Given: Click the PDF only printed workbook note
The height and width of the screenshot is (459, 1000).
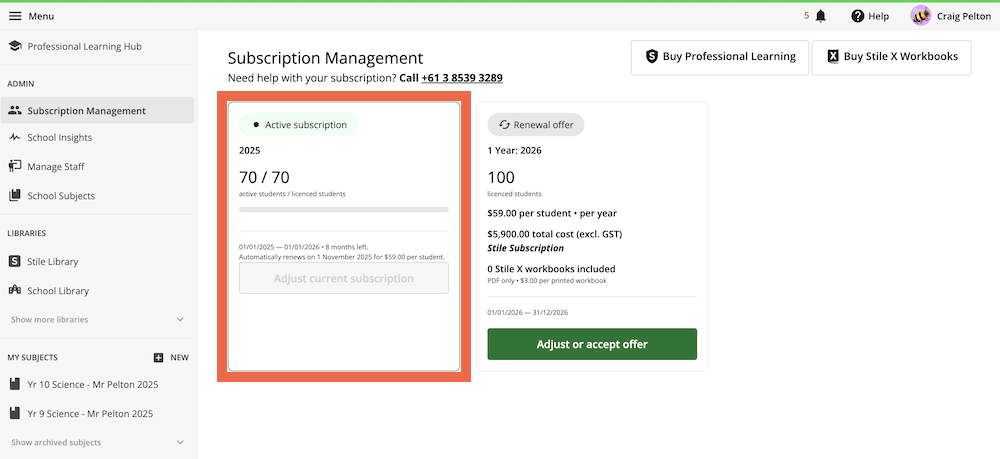Looking at the screenshot, I should click(547, 280).
